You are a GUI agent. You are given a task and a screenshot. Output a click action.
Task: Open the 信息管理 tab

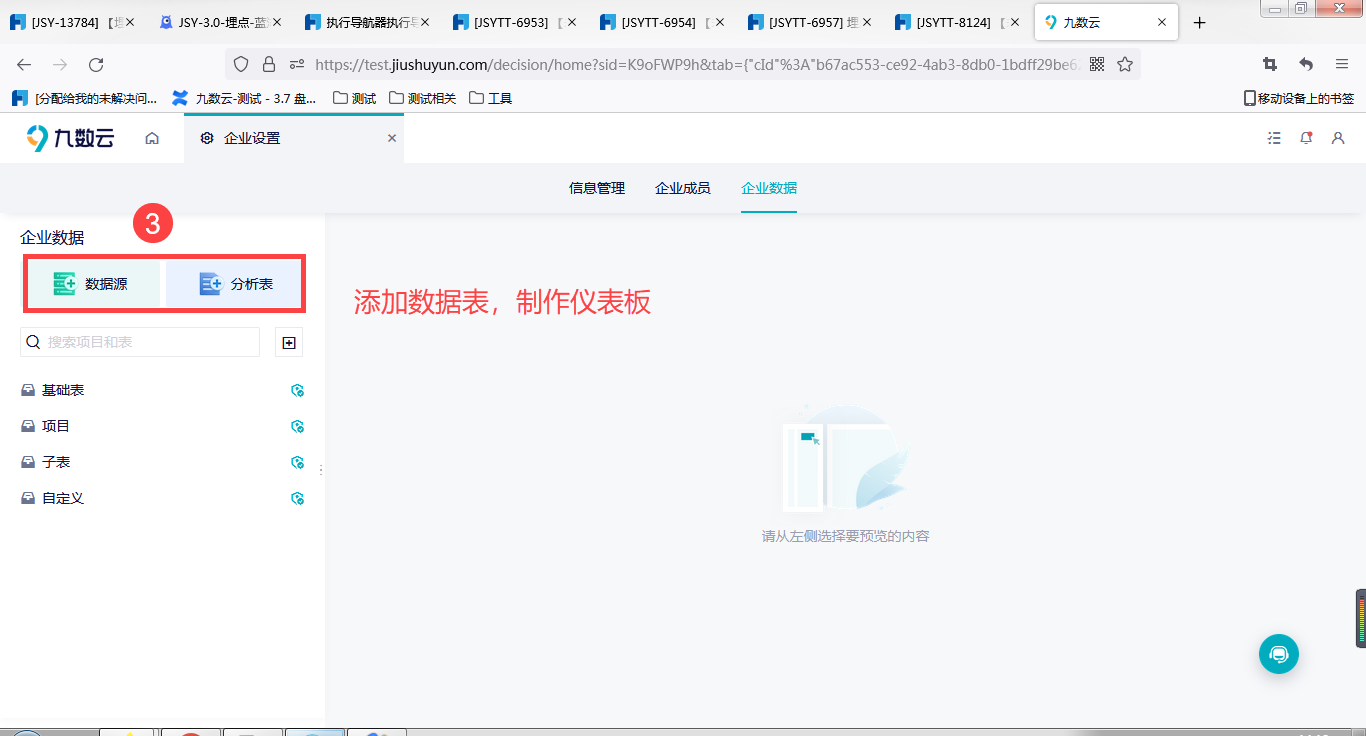click(x=597, y=188)
